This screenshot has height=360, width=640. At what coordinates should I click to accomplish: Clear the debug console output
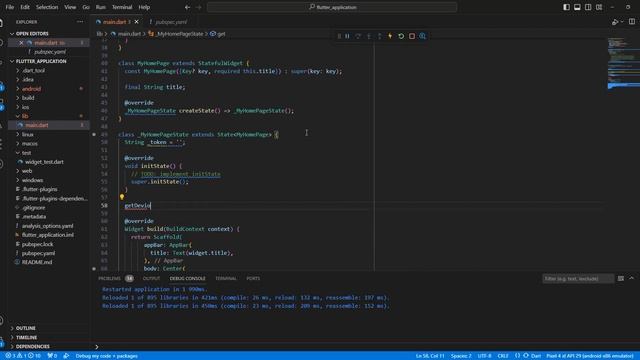point(621,278)
